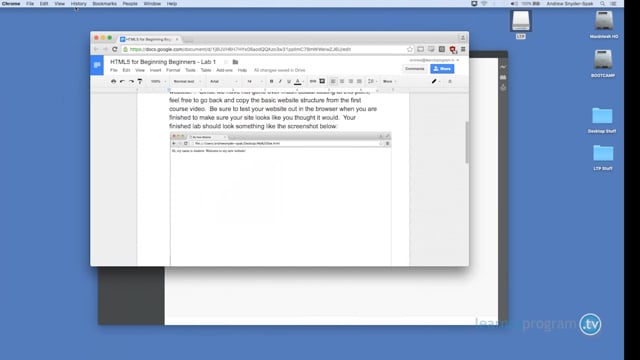Image resolution: width=640 pixels, height=360 pixels.
Task: Open the Docs File menu
Action: 114,70
